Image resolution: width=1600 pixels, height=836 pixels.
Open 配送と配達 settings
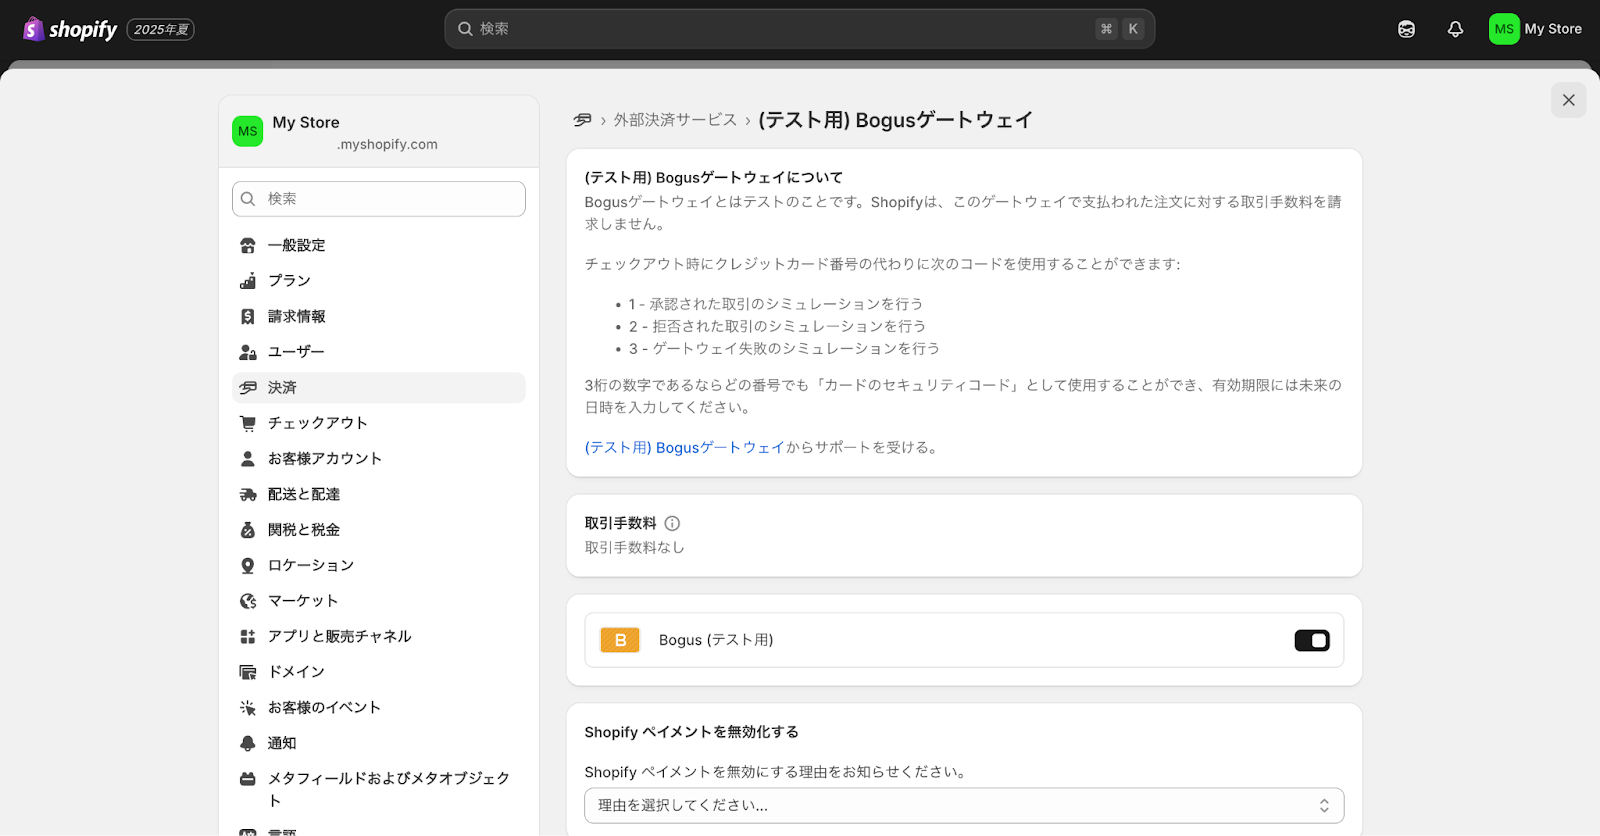[x=378, y=494]
